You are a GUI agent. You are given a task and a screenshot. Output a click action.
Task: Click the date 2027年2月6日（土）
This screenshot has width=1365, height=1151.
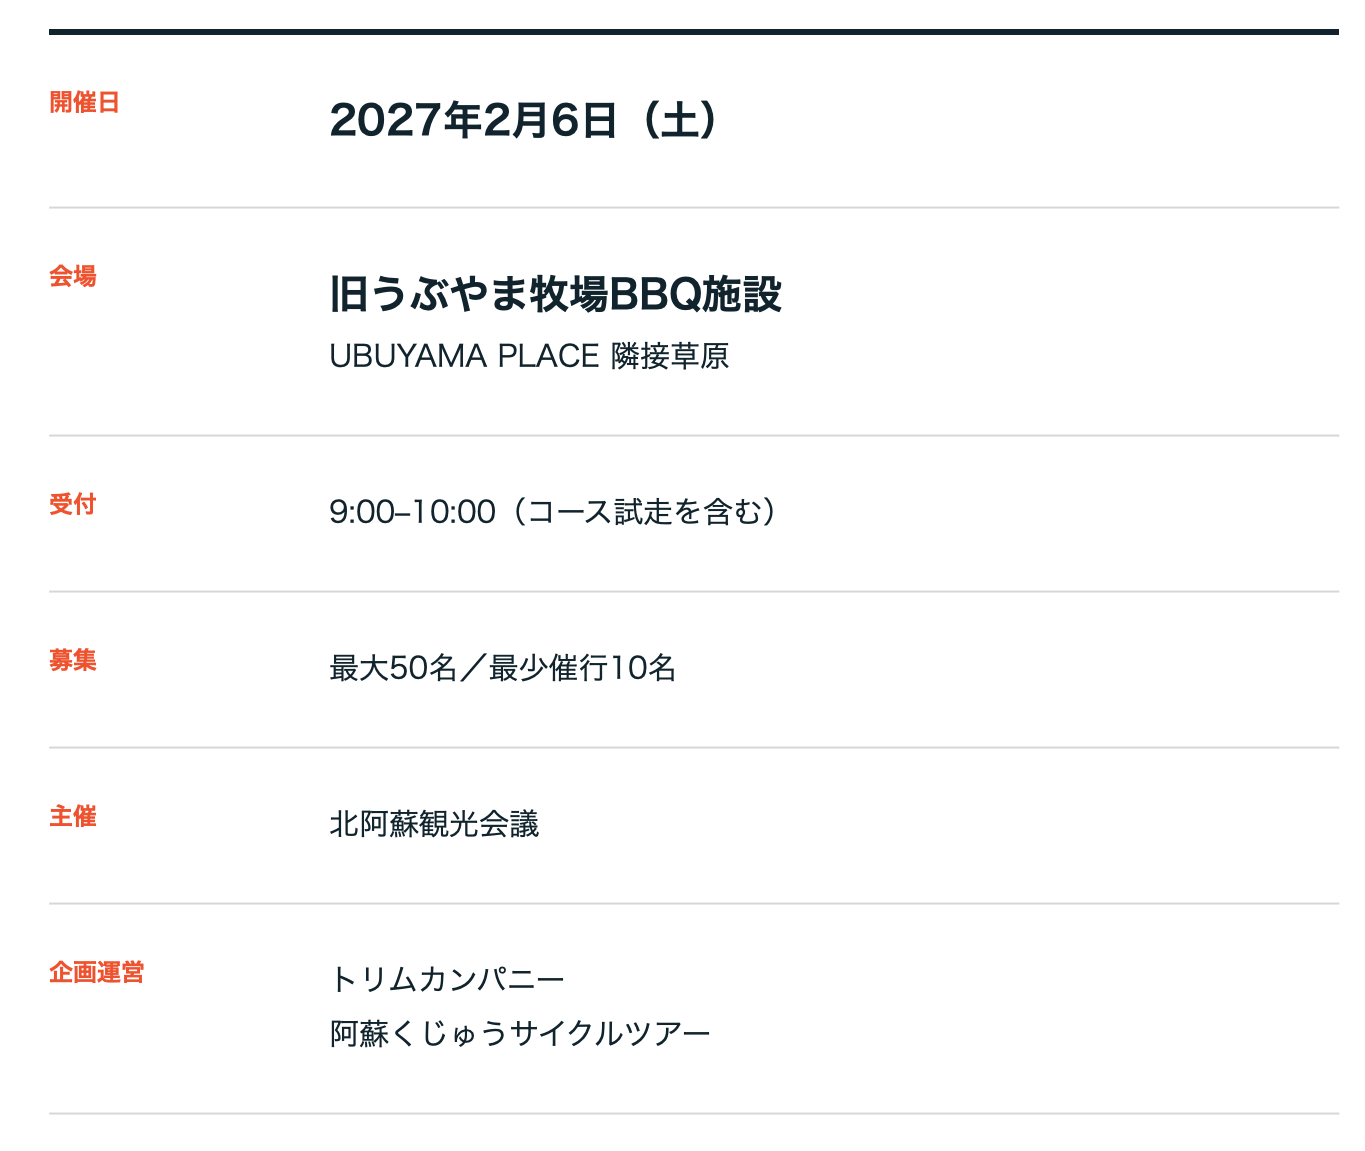(x=524, y=120)
